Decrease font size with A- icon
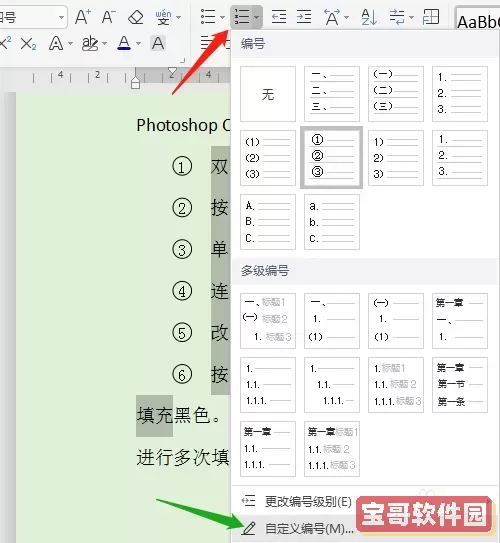Viewport: 500px width, 543px height. [x=109, y=17]
